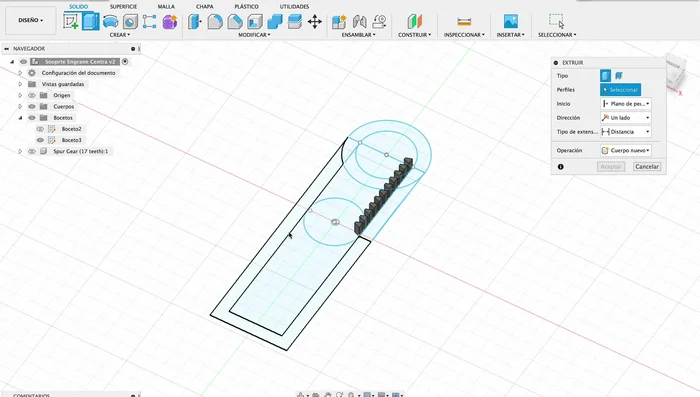Viewport: 700px width, 397px height.
Task: Click the As-built Joint icon
Action: [379, 21]
